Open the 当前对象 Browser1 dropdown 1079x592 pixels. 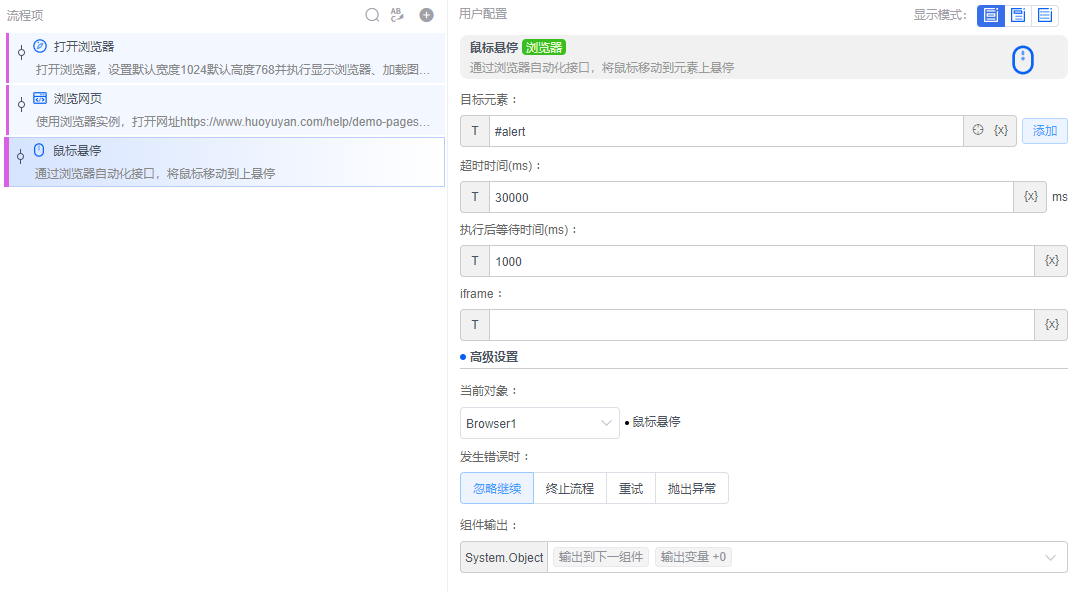click(540, 423)
